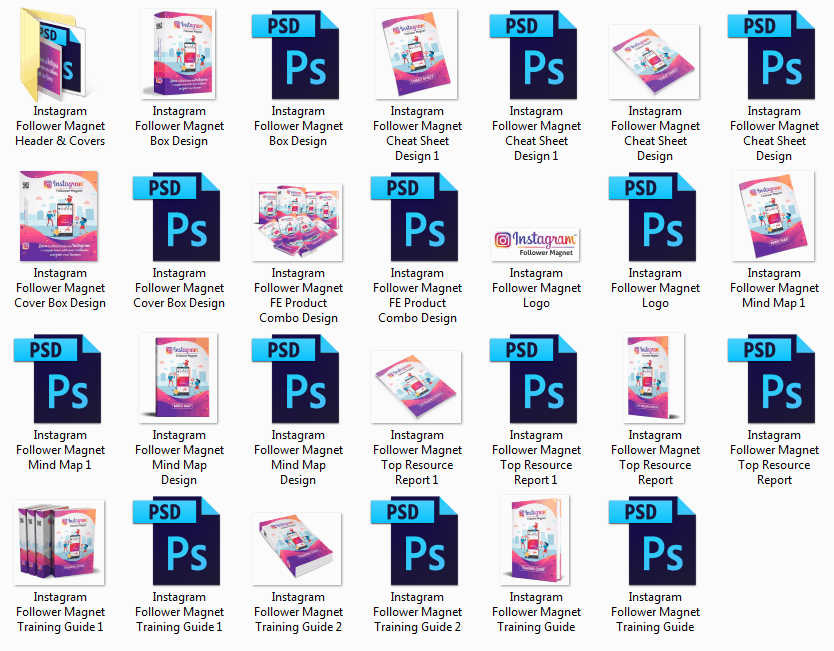Select the Mind Map Design PSD file

point(296,379)
